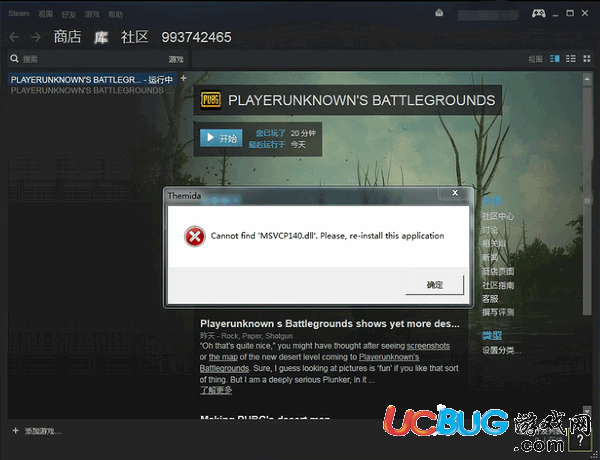Open news headline 'Playerunknown s Battlegrounds shows yet more des...'
Viewport: 600px width, 460px height.
tap(330, 324)
